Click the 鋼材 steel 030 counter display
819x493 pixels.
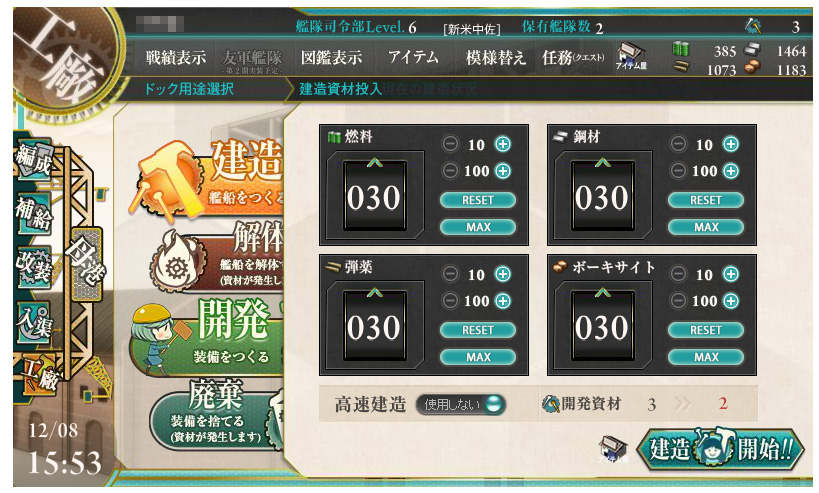coord(602,197)
